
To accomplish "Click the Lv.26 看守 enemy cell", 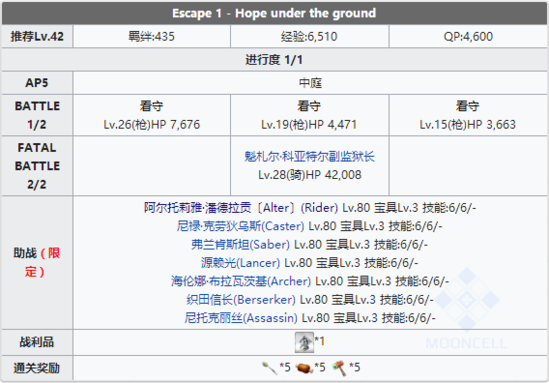I will (x=152, y=115).
